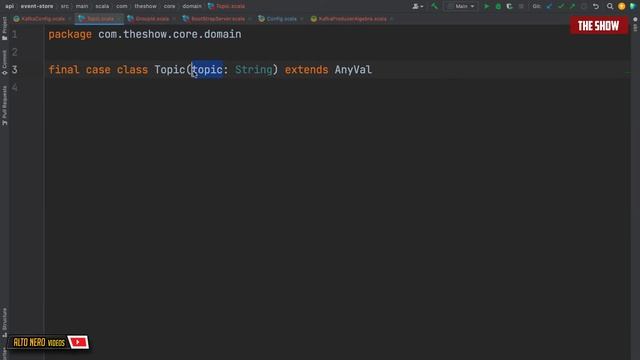Screen dimensions: 640x360
Task: Click line number 4 in gutter
Action: click(x=15, y=87)
